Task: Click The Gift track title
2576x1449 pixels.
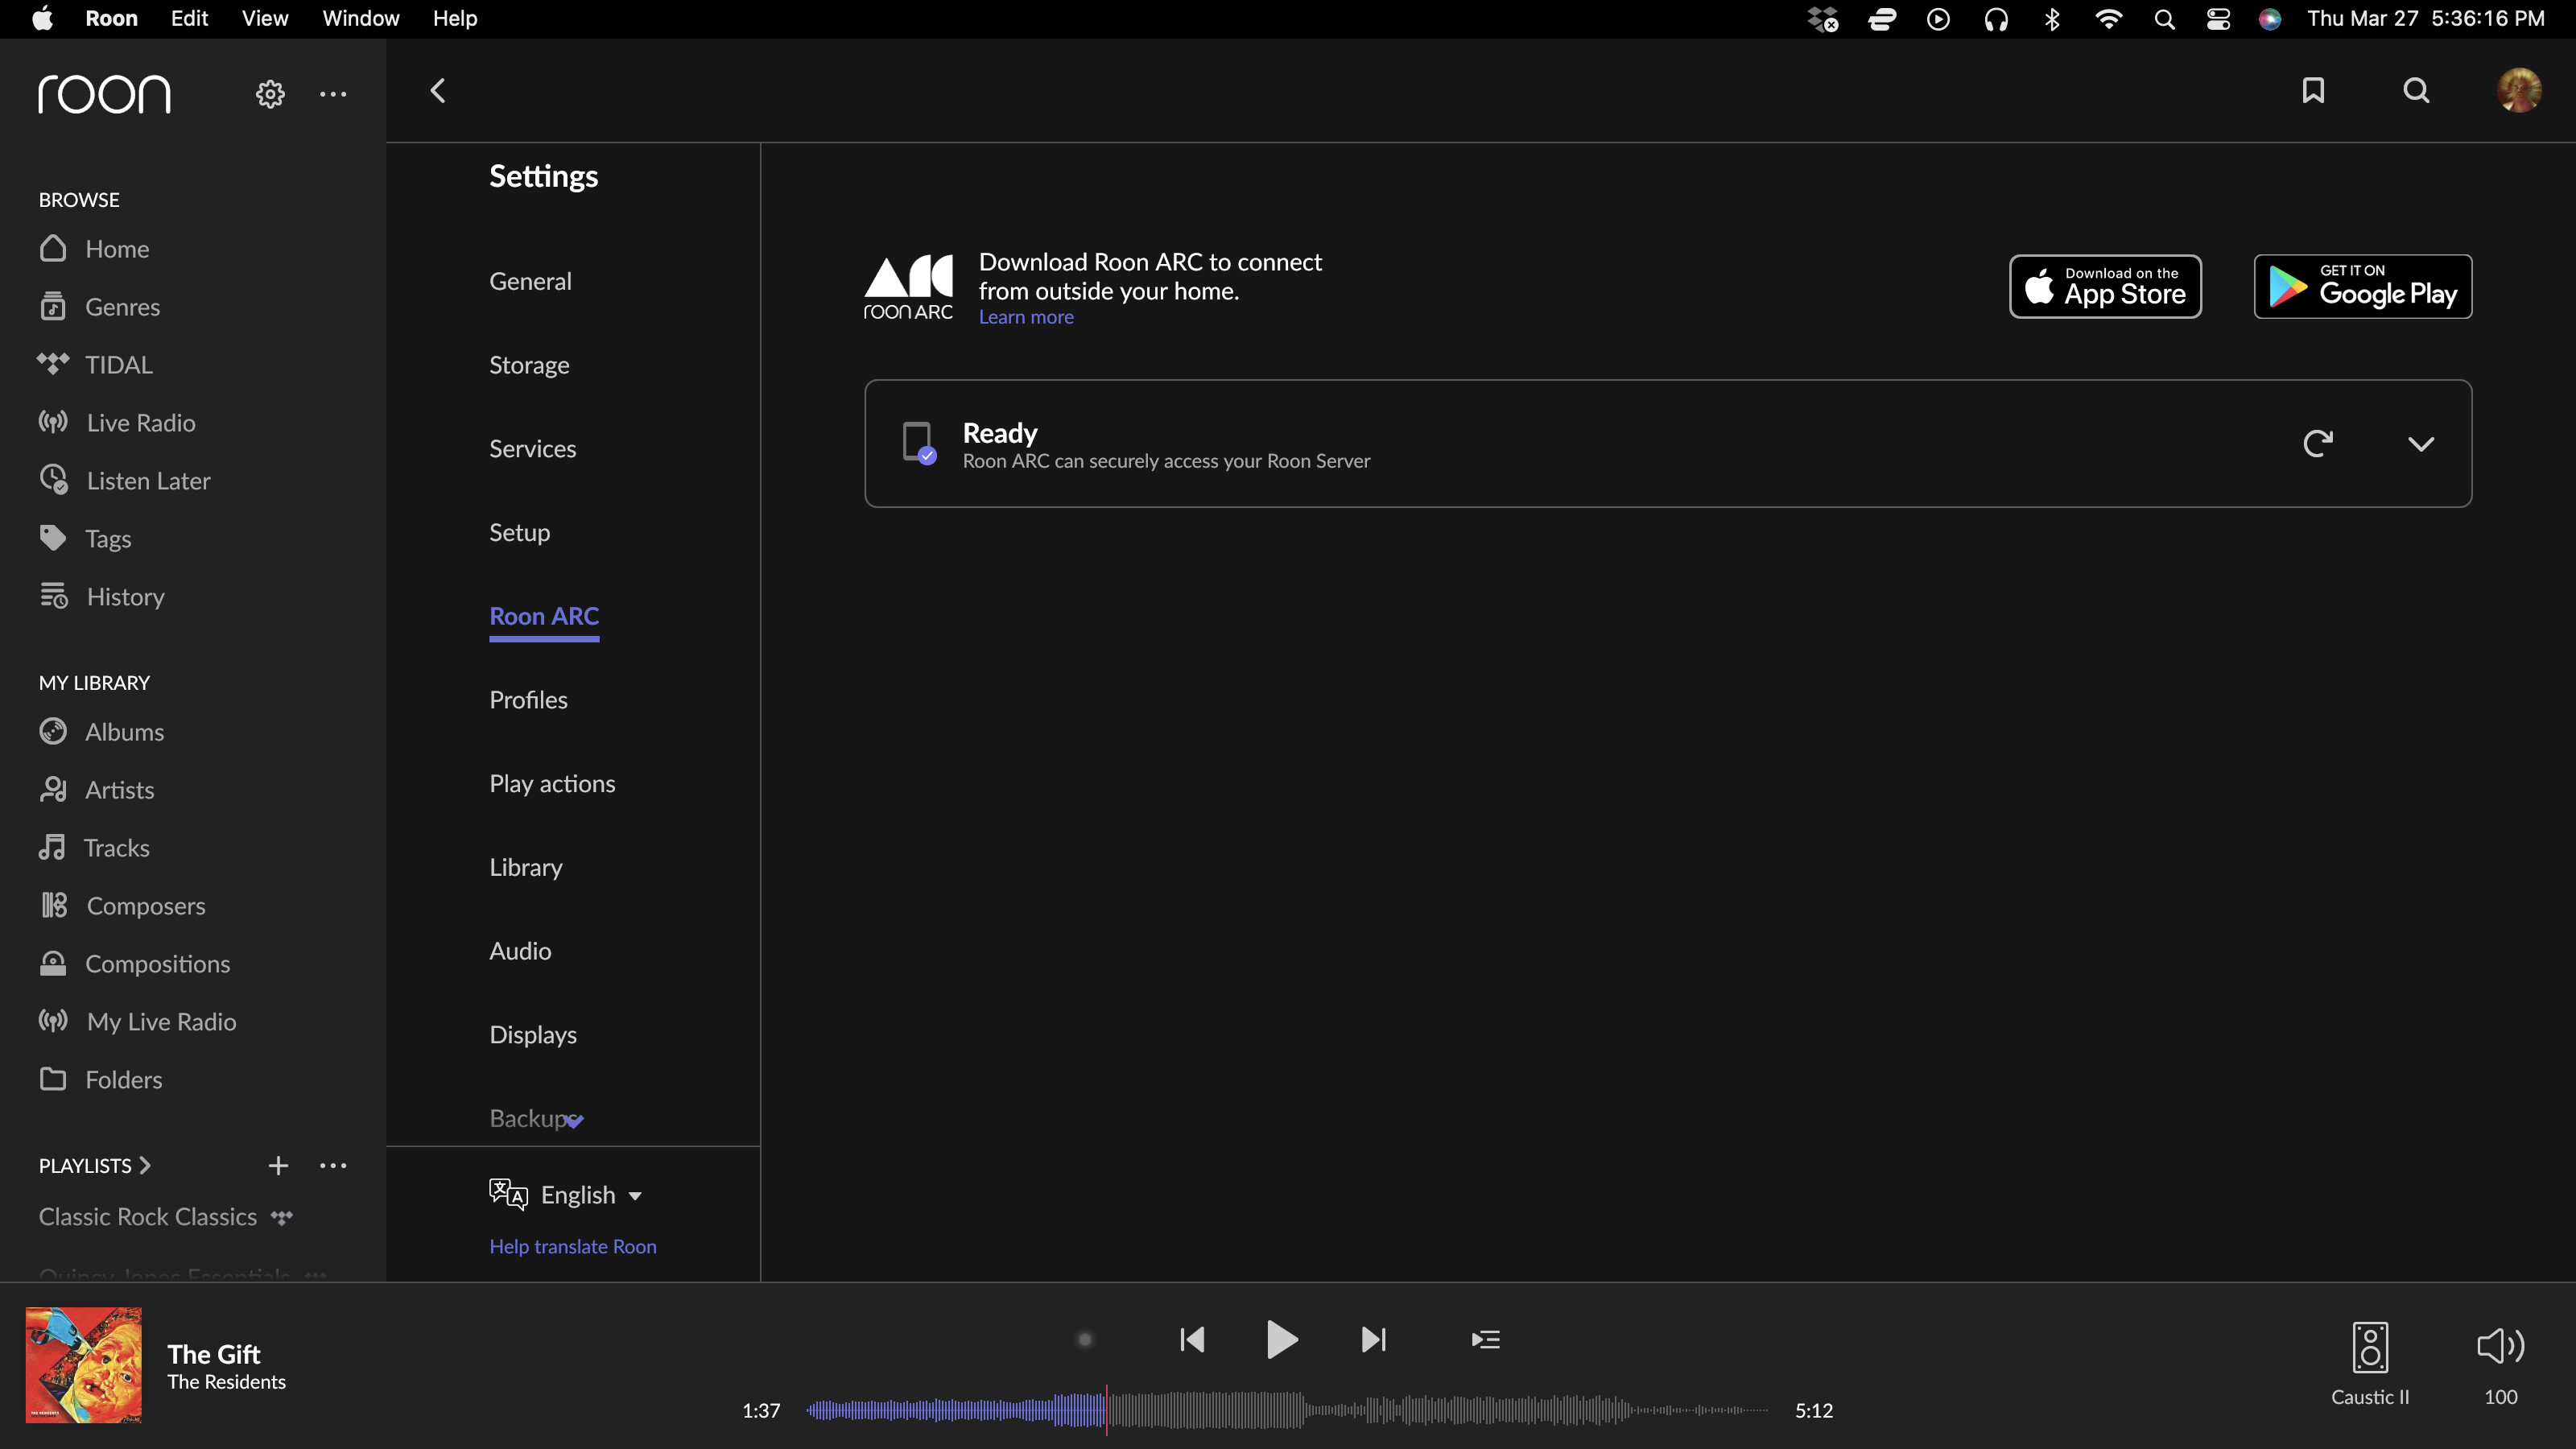Action: click(x=213, y=1354)
